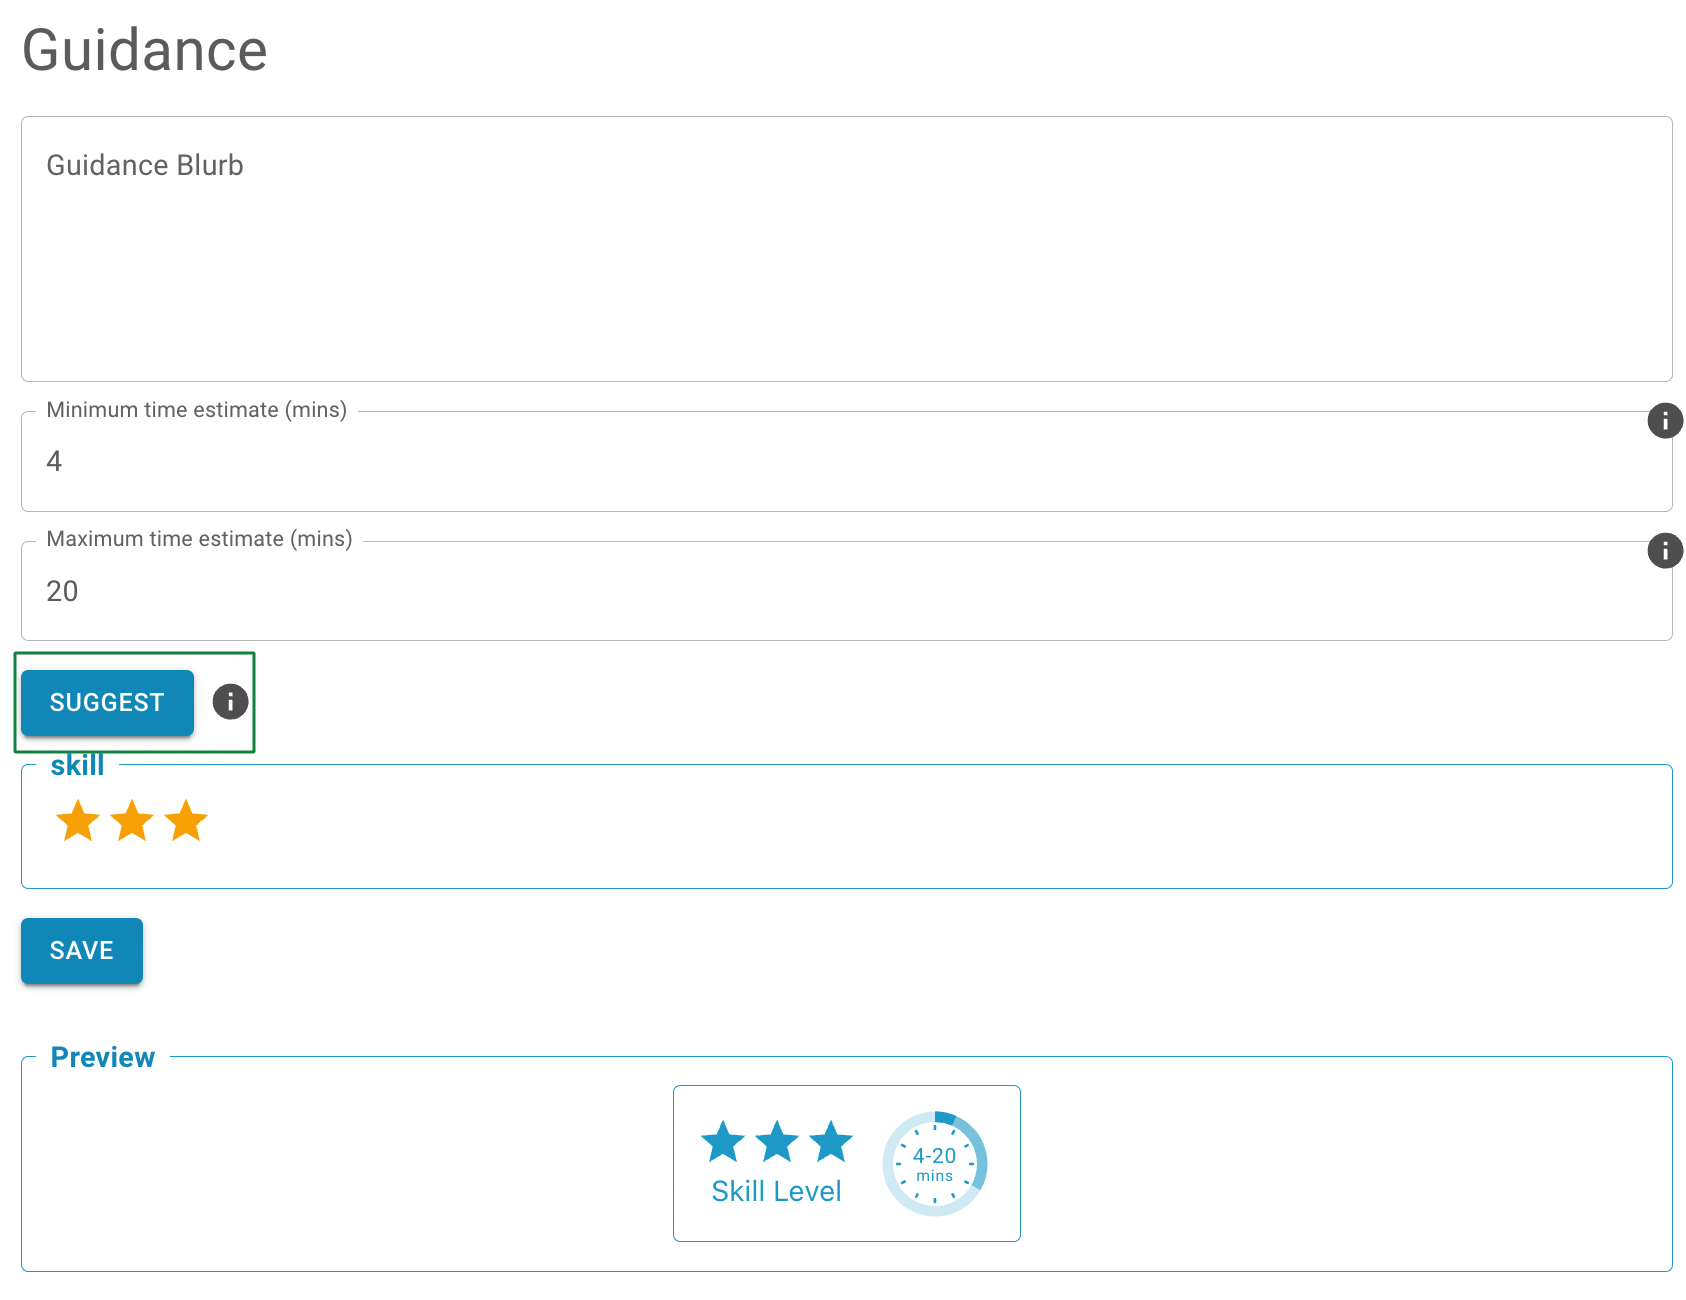The height and width of the screenshot is (1300, 1686).
Task: Expand the Preview panel
Action: point(103,1057)
